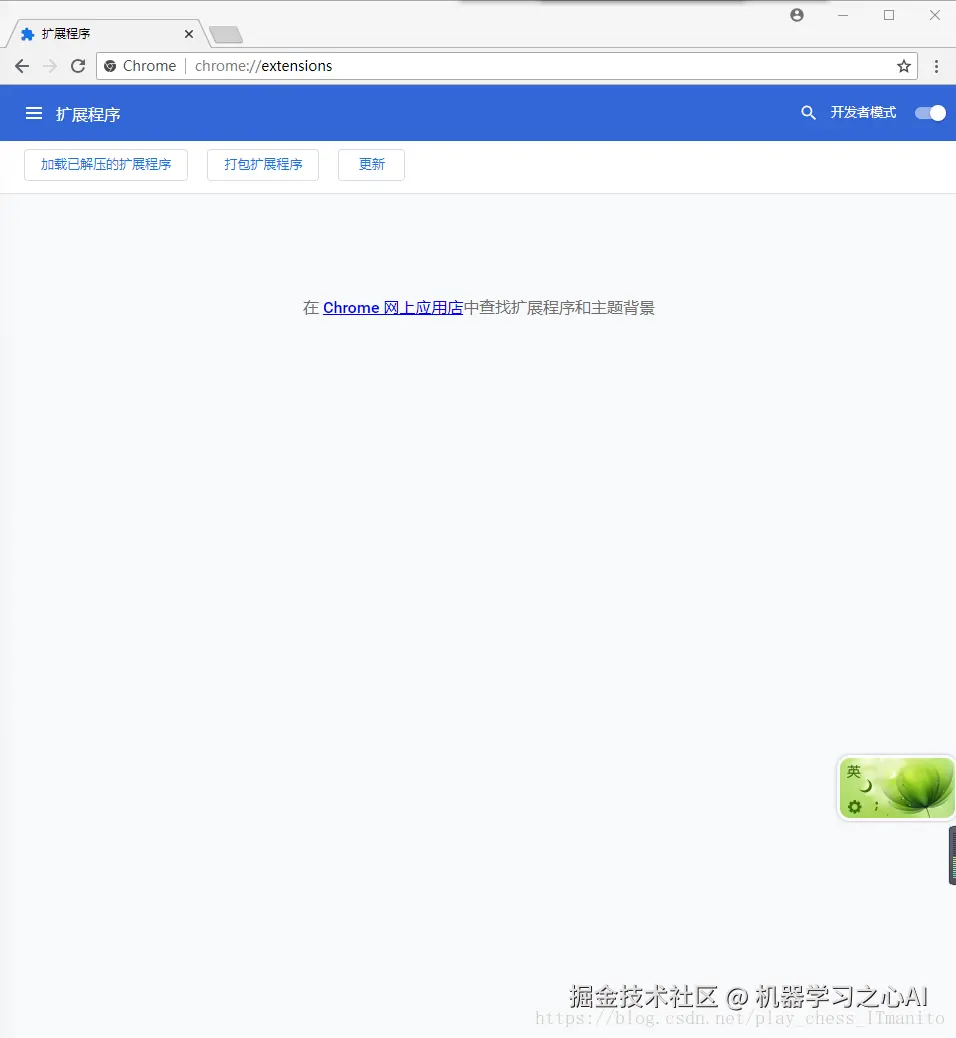
Task: Click the 打包扩展程序 button
Action: [263, 164]
